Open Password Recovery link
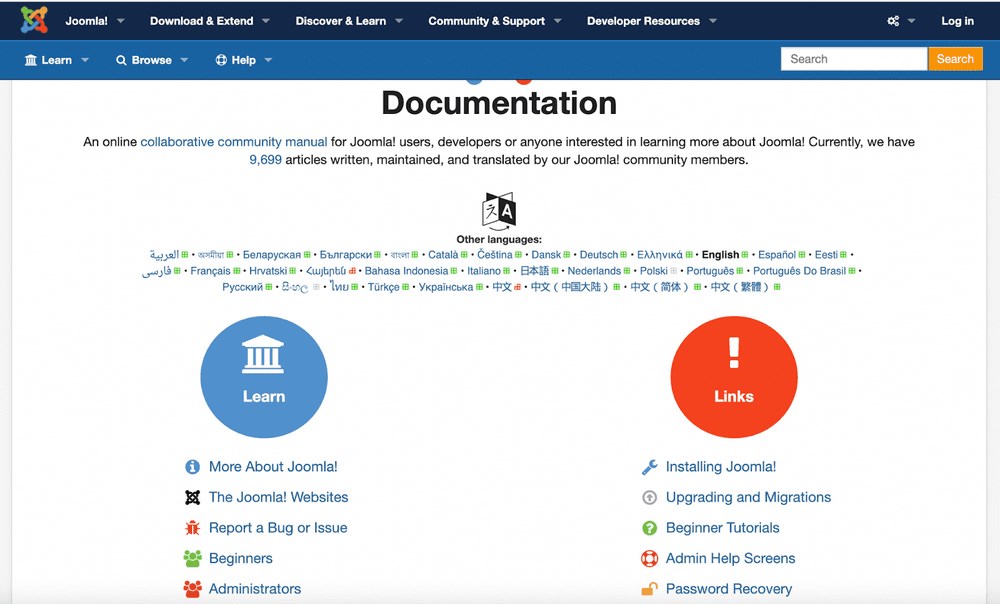The height and width of the screenshot is (604, 1000). (729, 589)
